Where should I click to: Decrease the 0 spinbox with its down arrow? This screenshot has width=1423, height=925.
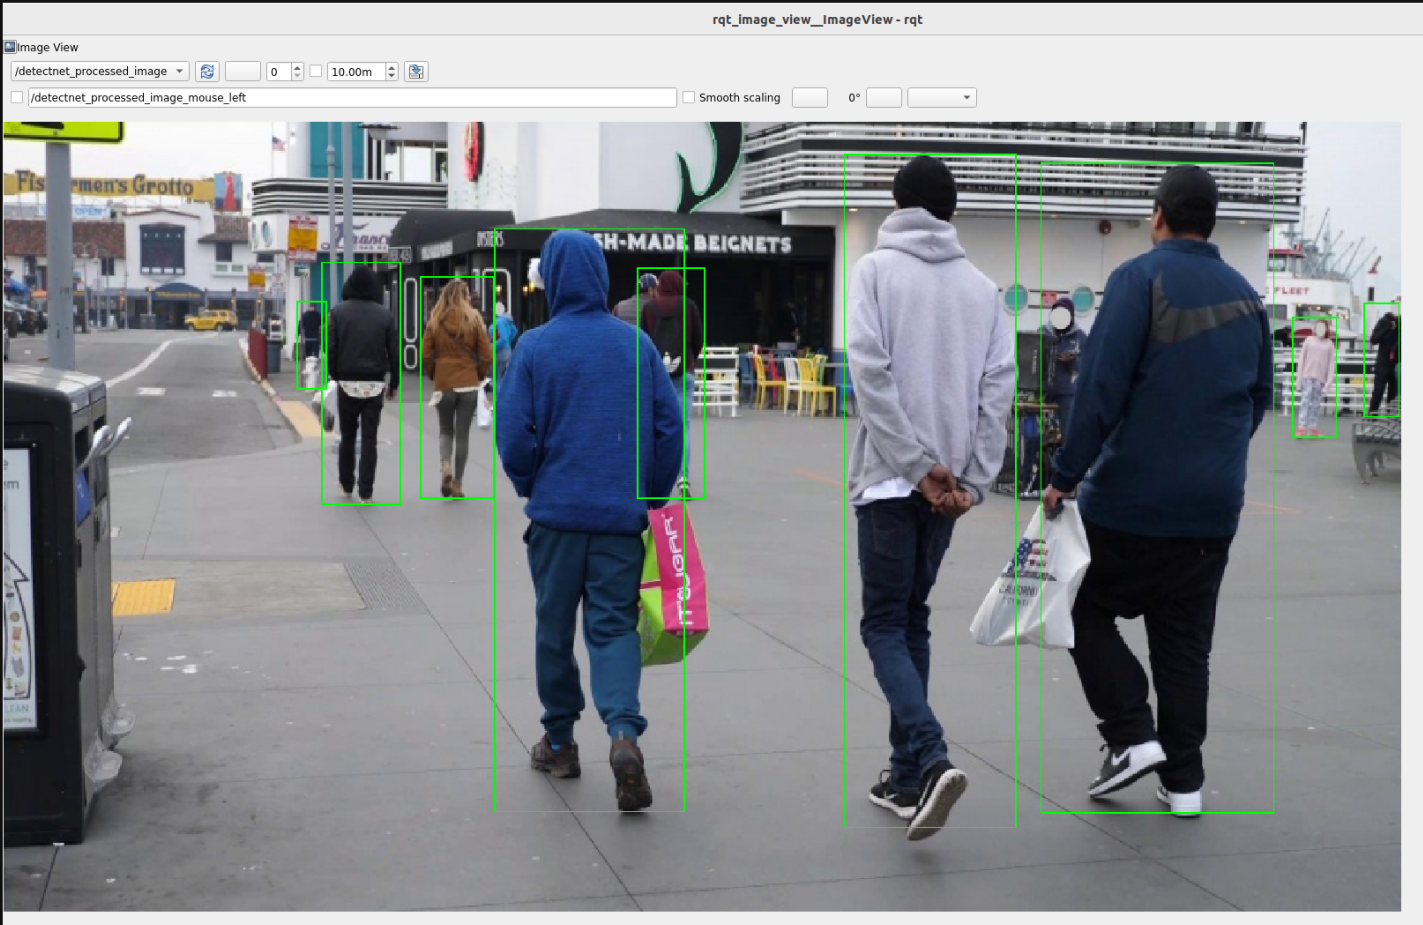click(x=297, y=76)
